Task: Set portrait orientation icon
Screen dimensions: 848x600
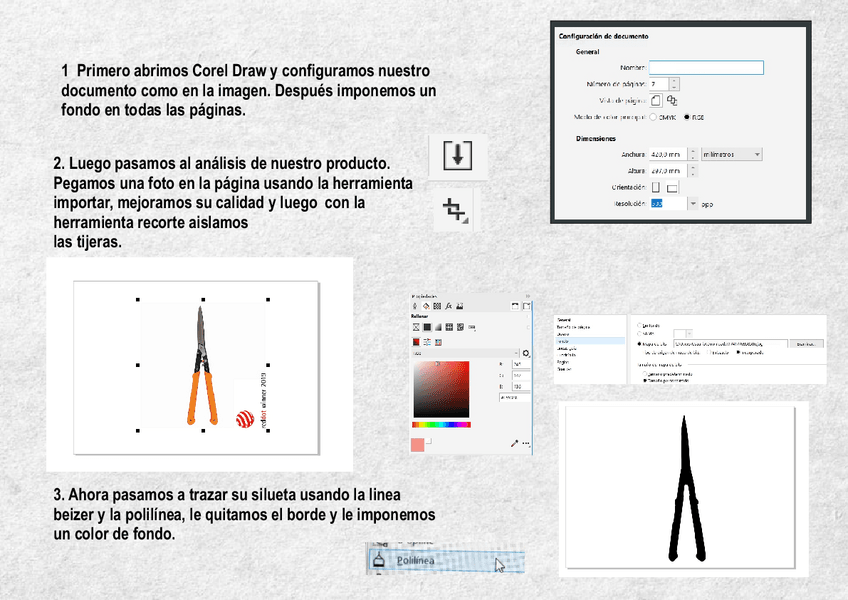Action: click(x=655, y=187)
